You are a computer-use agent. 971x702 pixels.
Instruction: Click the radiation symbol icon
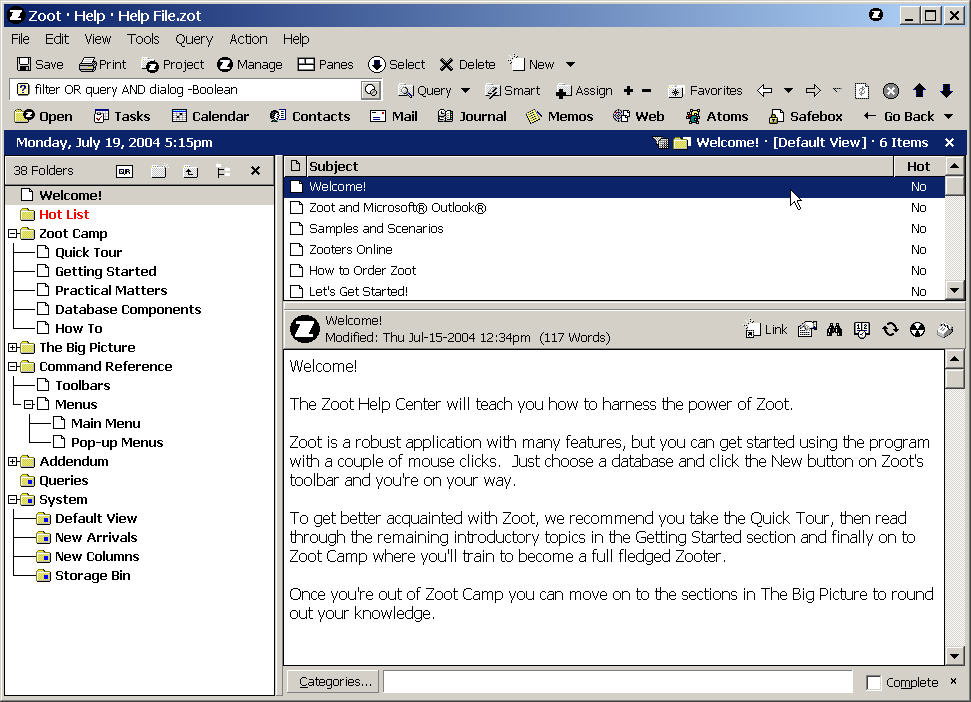click(x=917, y=330)
